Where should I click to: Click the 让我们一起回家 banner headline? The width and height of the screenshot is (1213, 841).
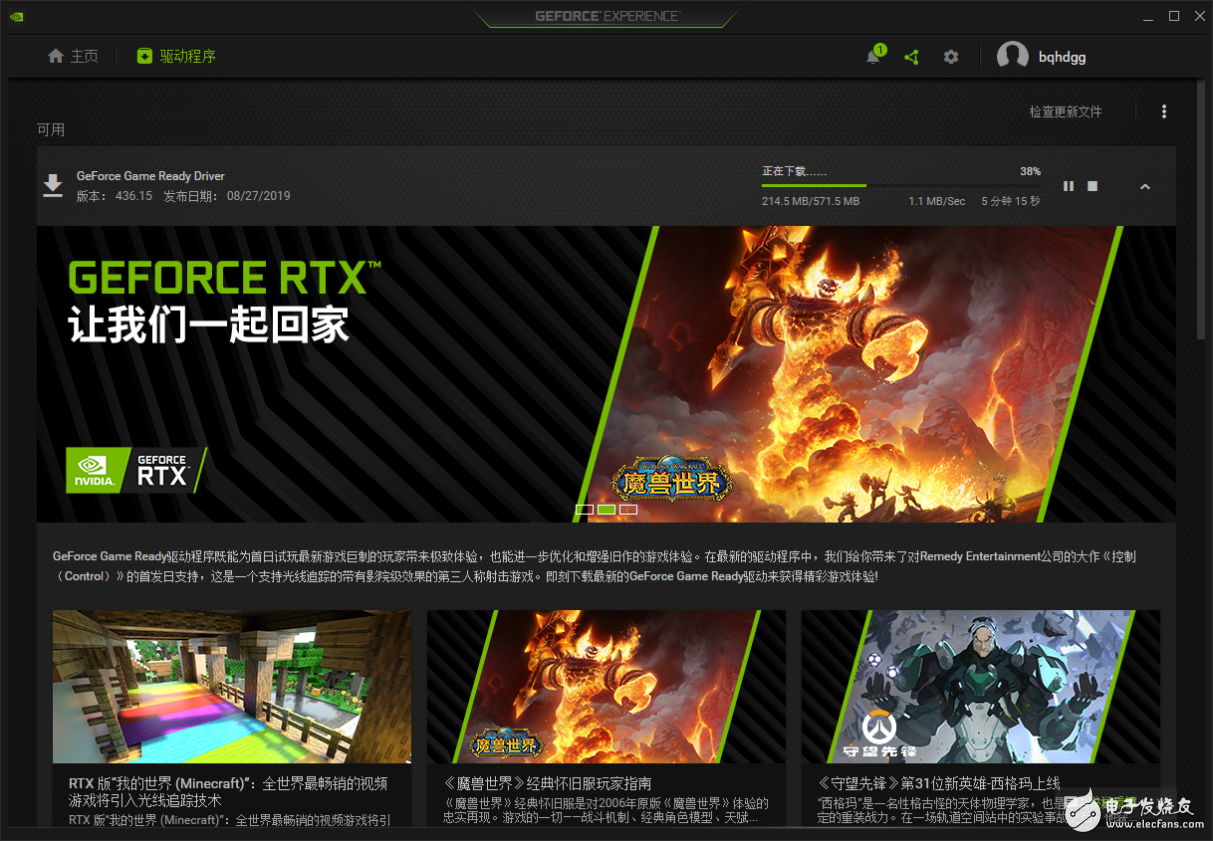point(208,326)
